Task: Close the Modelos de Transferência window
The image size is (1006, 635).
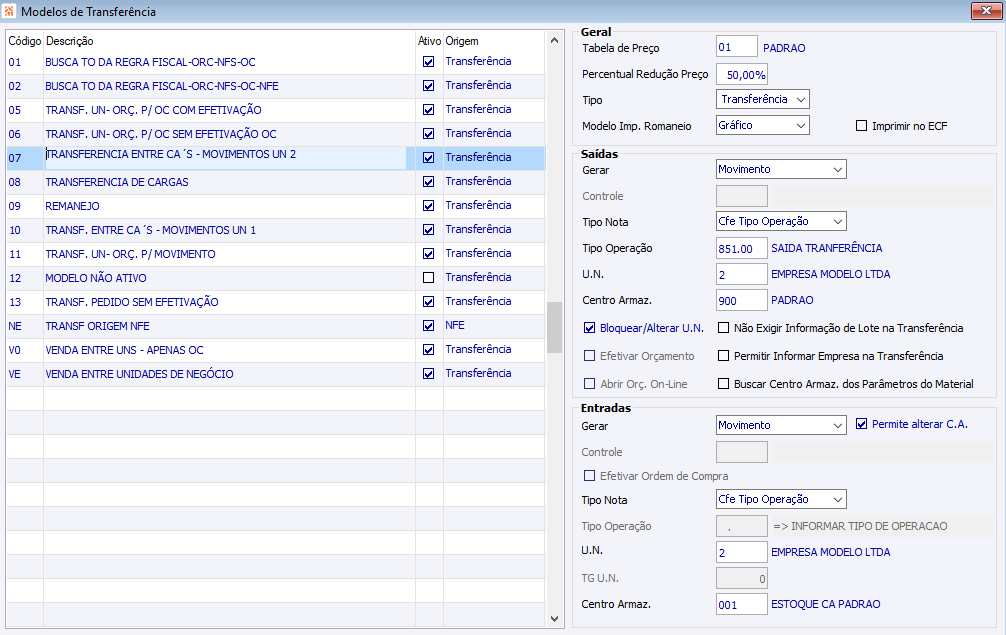Action: pos(986,10)
